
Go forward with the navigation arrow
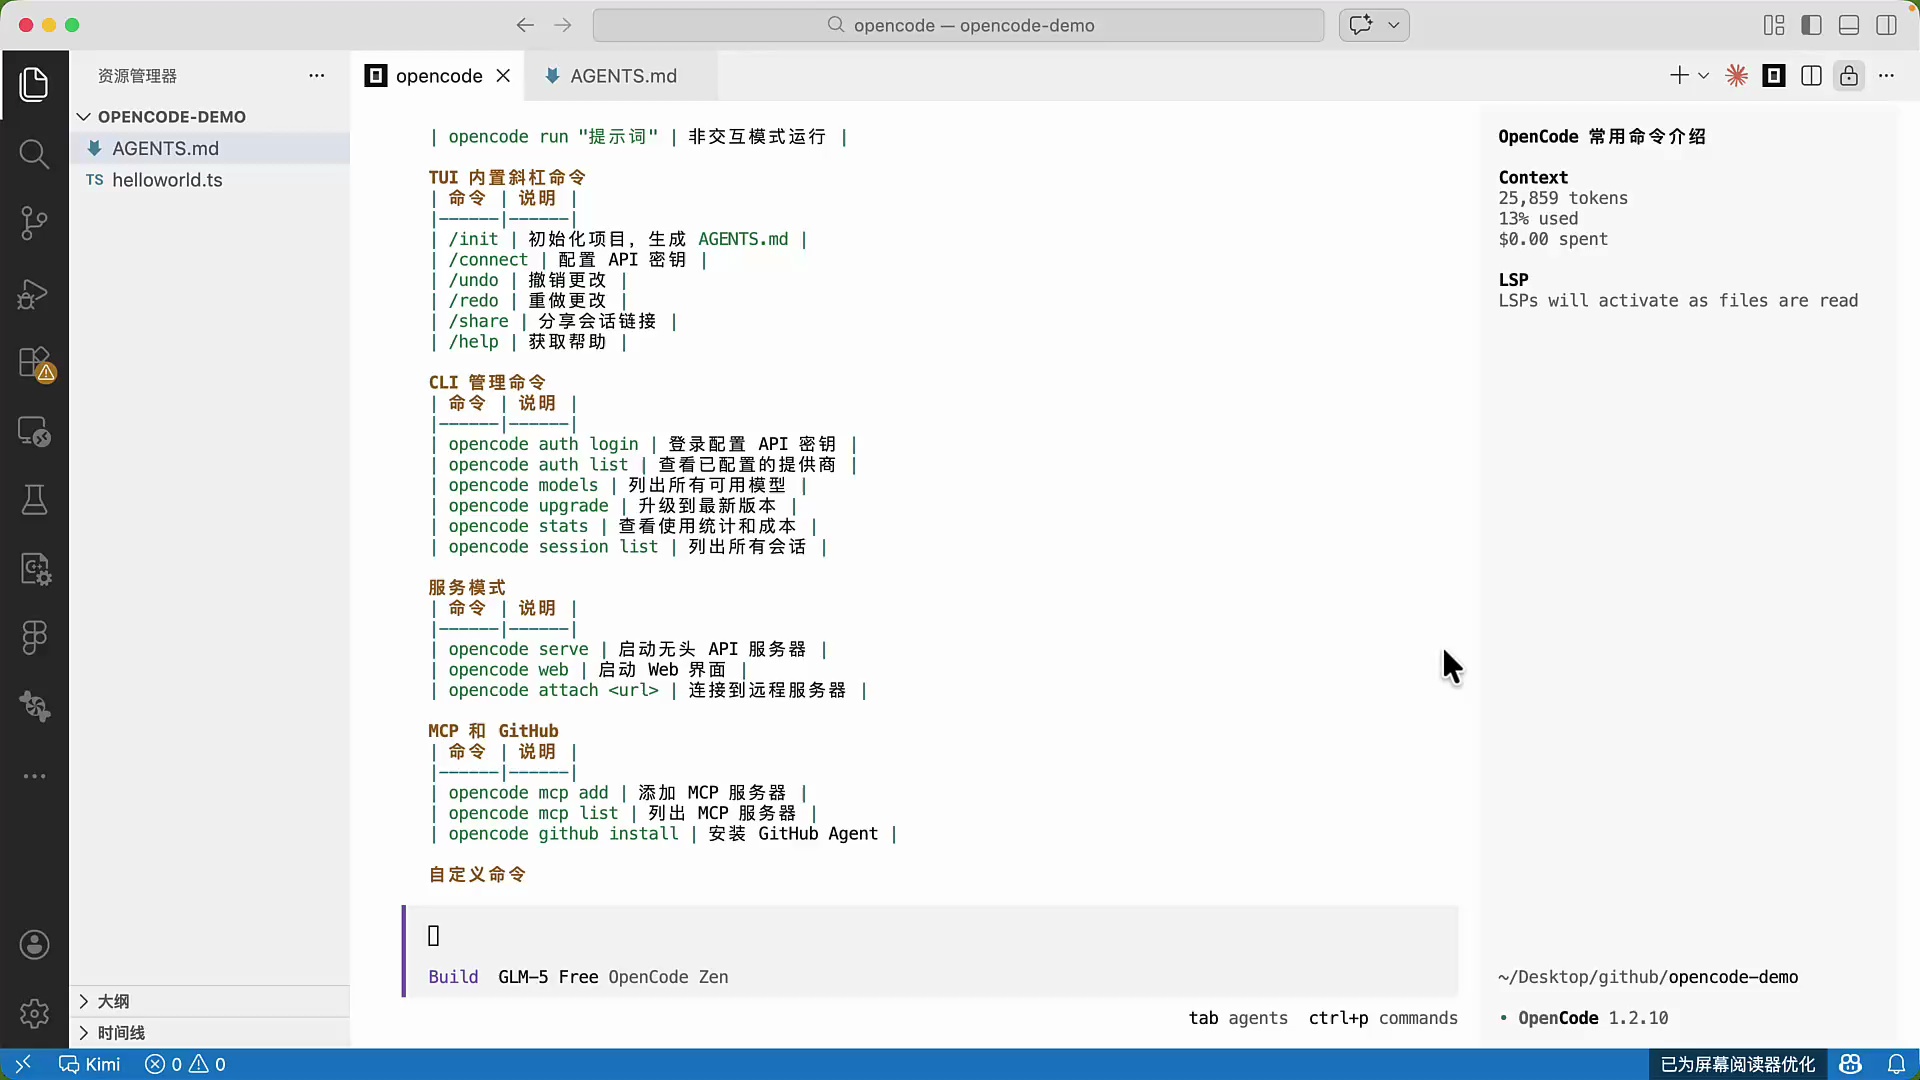[x=563, y=25]
